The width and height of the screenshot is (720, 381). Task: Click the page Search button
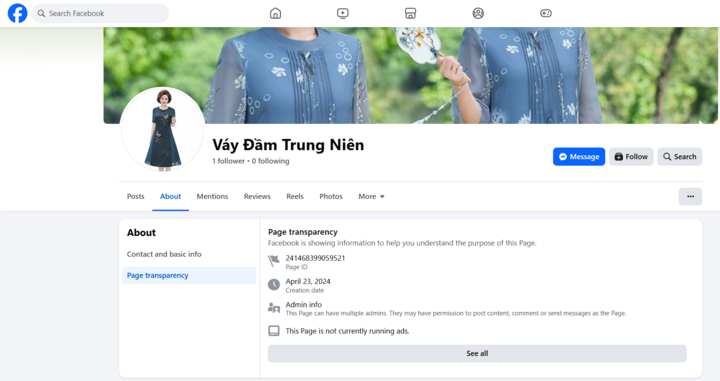pyautogui.click(x=680, y=157)
